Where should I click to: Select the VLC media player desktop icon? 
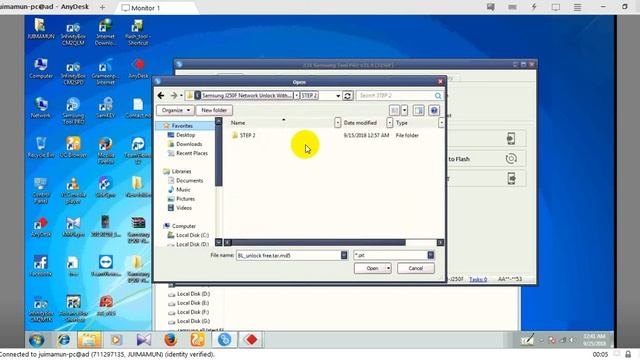[x=73, y=190]
